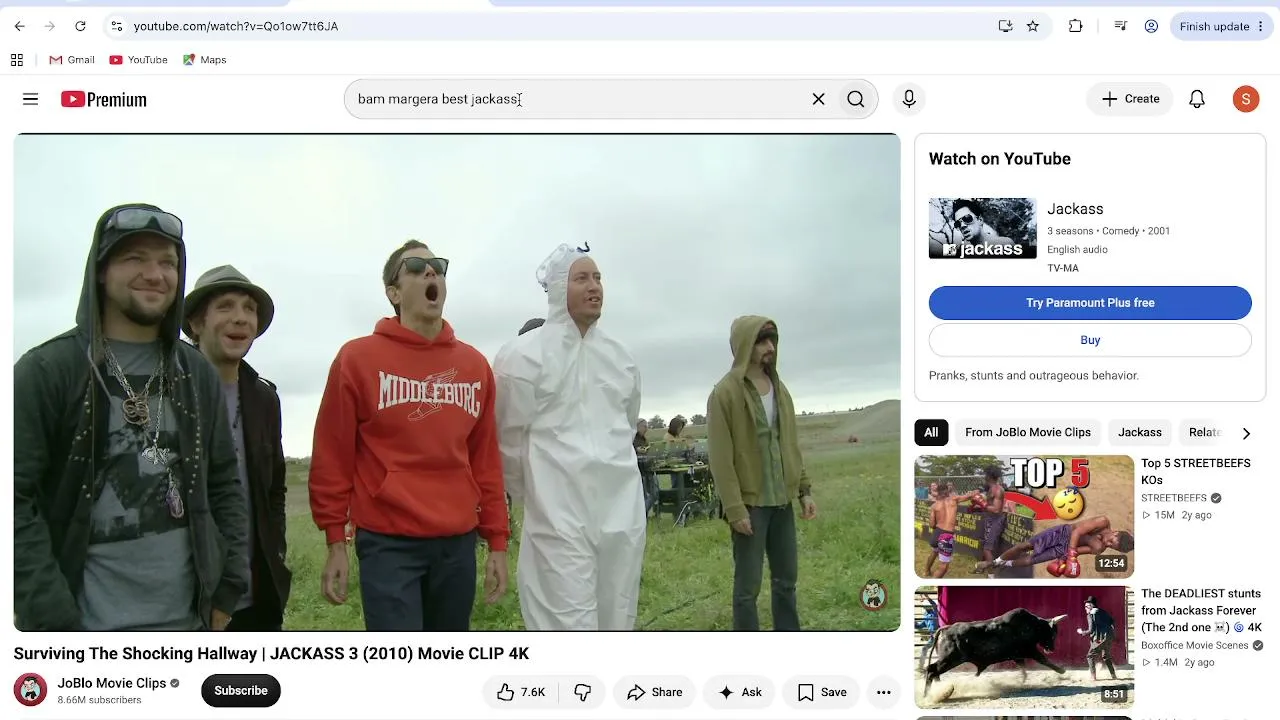Select From JoBlo Movie Clips chip
This screenshot has width=1280, height=720.
pyautogui.click(x=1028, y=433)
